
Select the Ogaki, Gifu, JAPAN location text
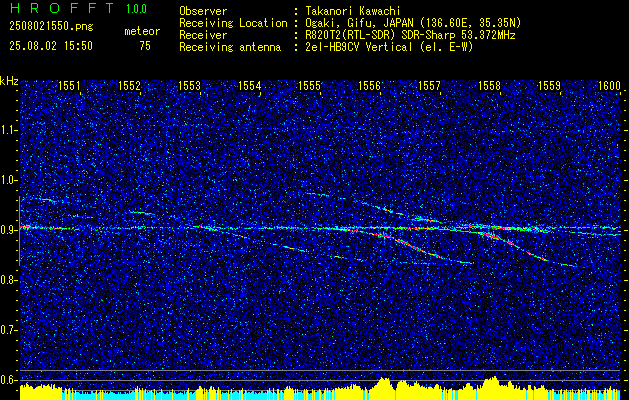pos(413,23)
